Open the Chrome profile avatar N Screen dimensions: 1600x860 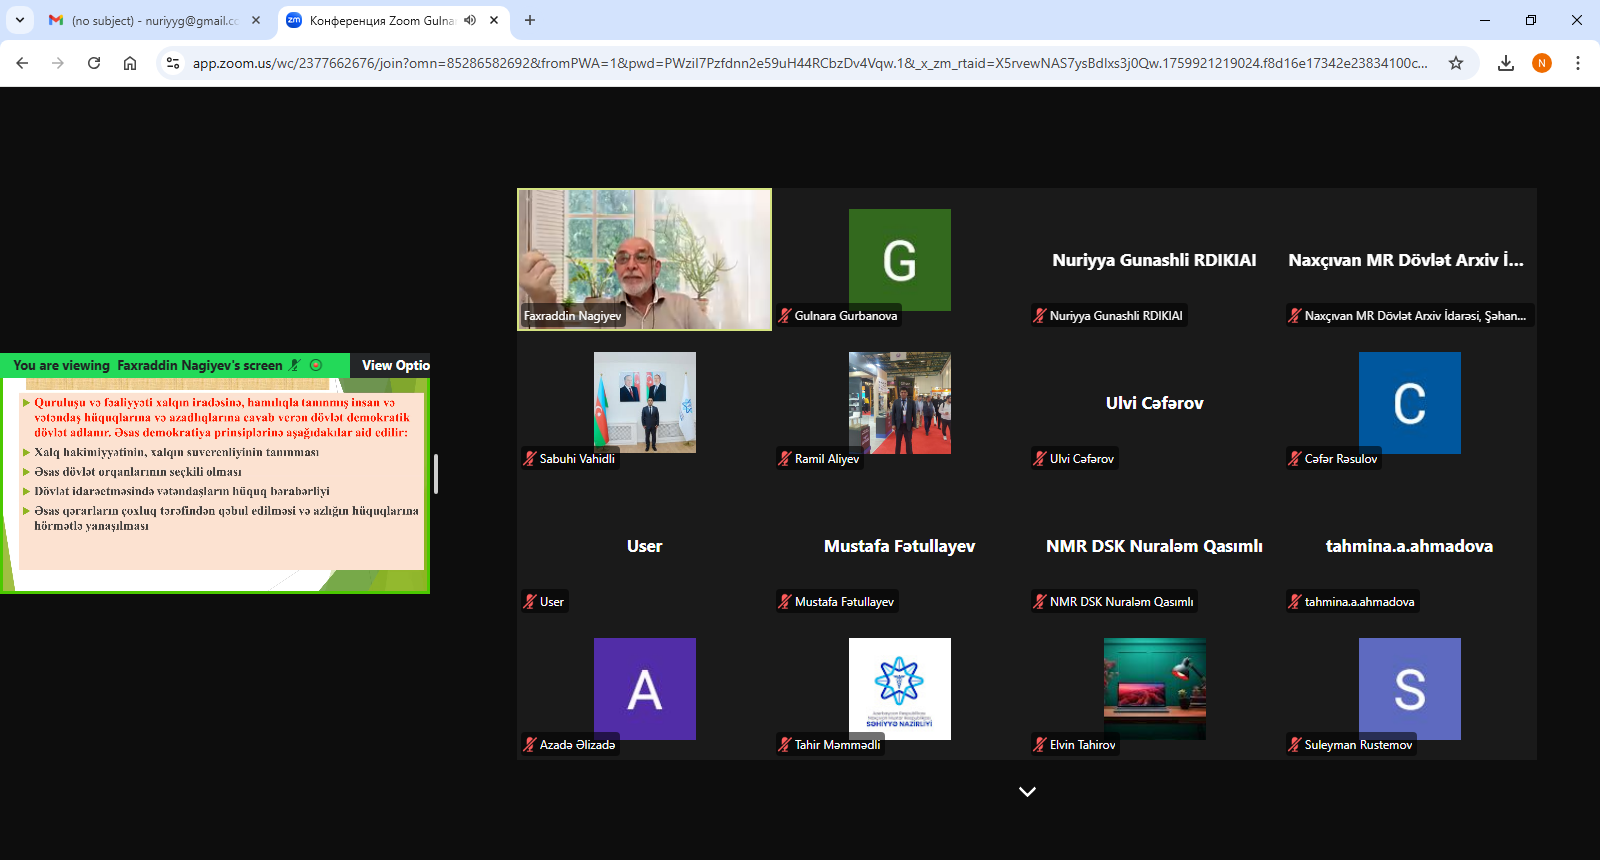(1542, 63)
